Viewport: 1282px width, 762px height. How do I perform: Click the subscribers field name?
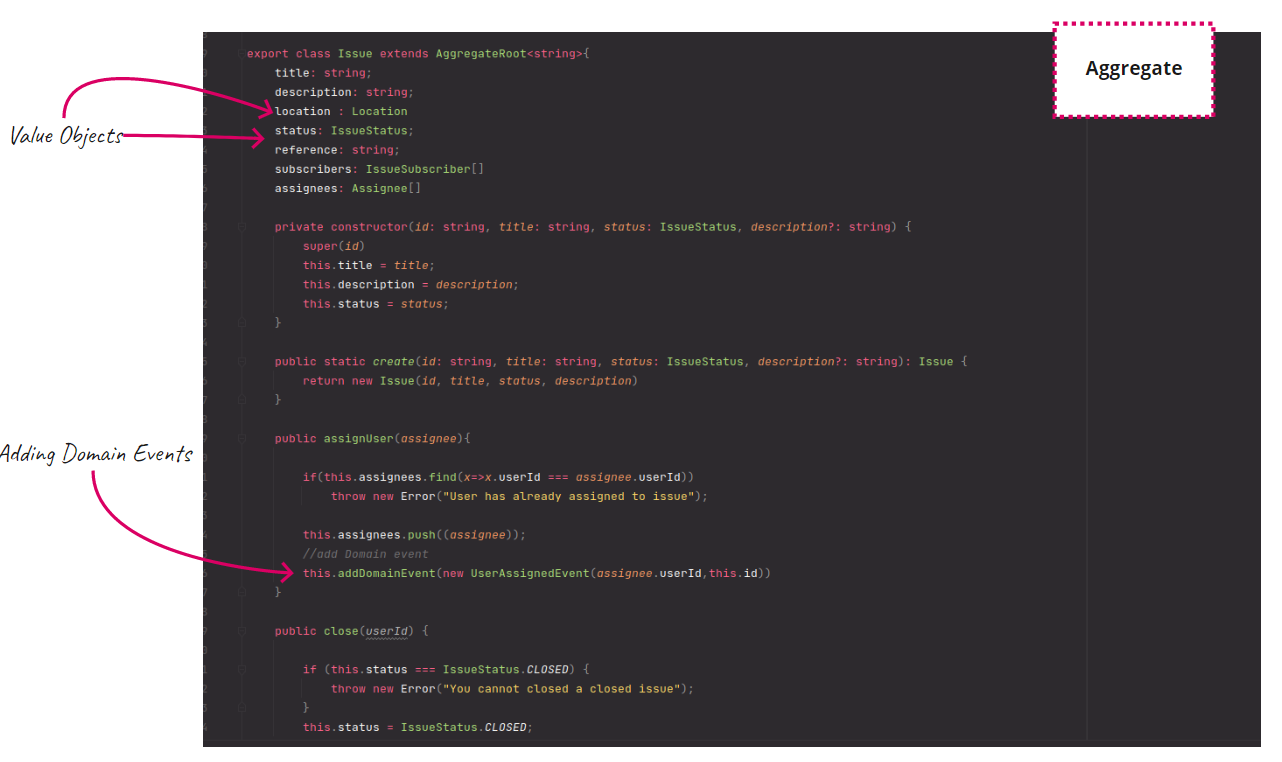tap(313, 169)
